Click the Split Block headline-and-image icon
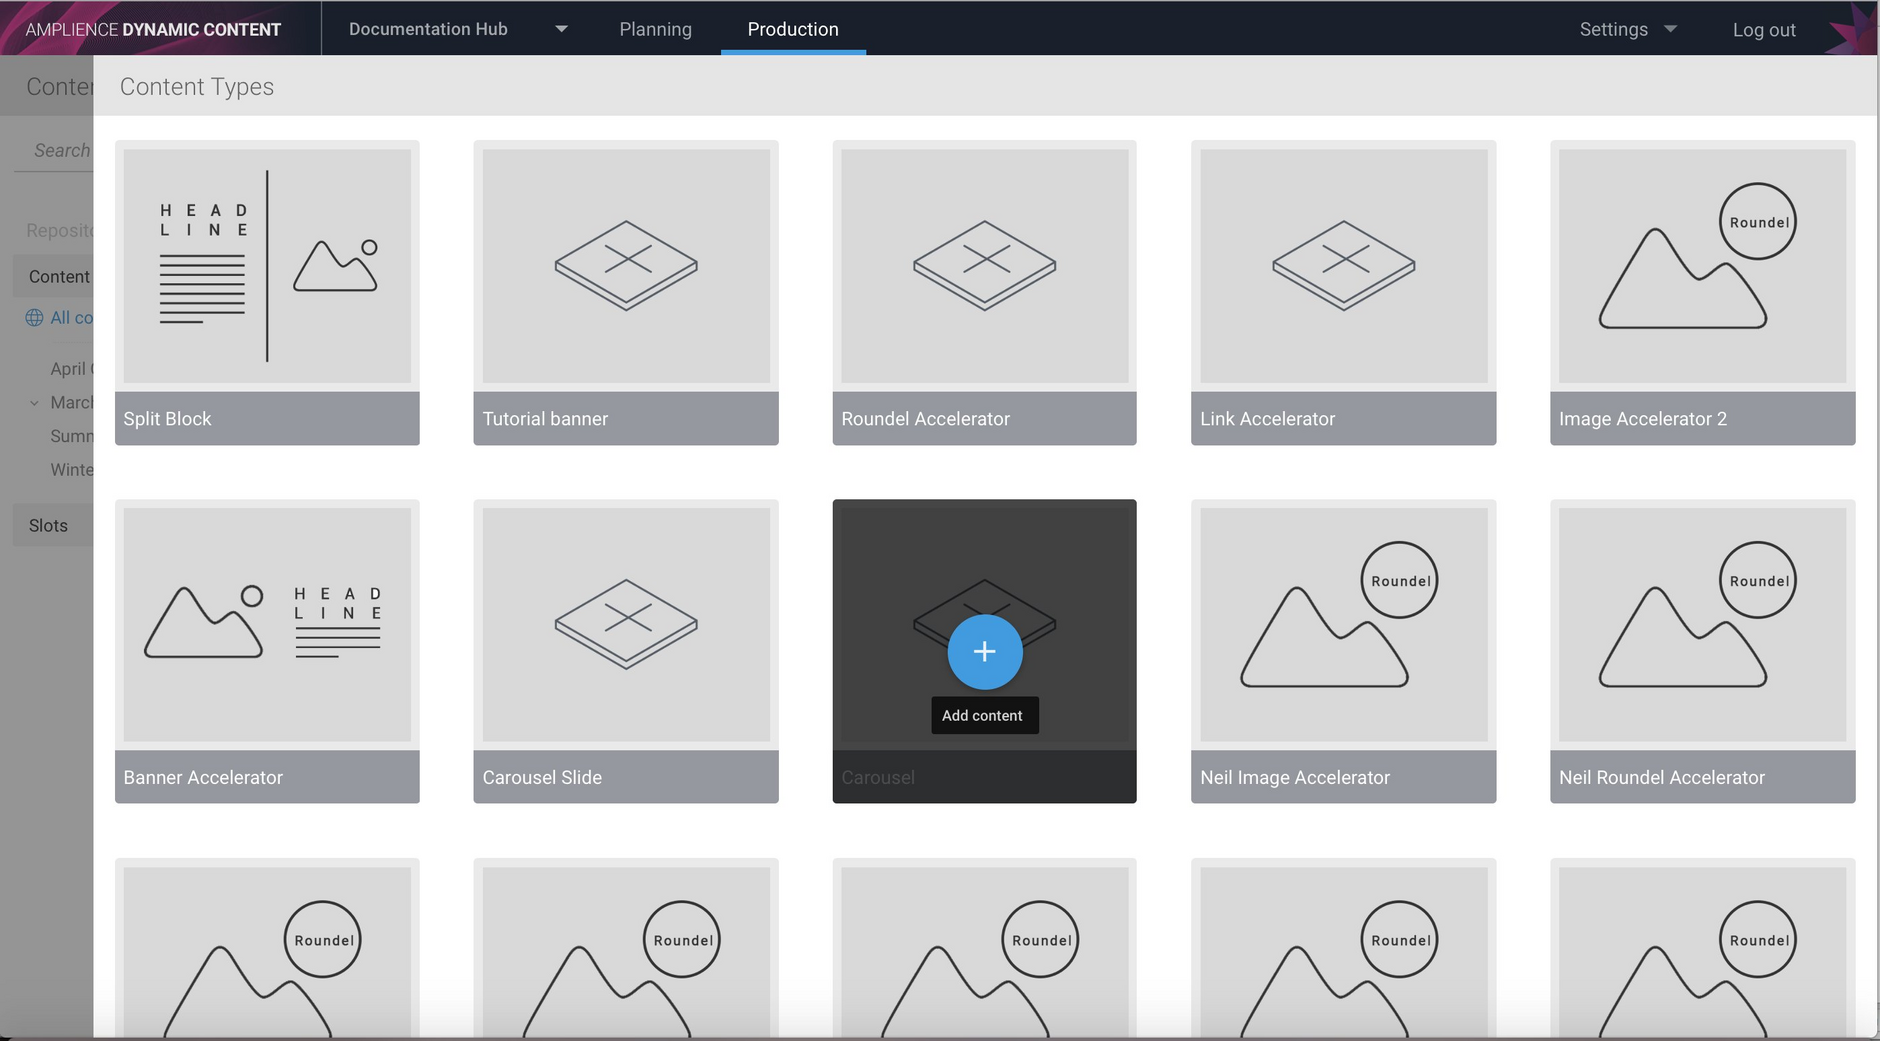 268,266
